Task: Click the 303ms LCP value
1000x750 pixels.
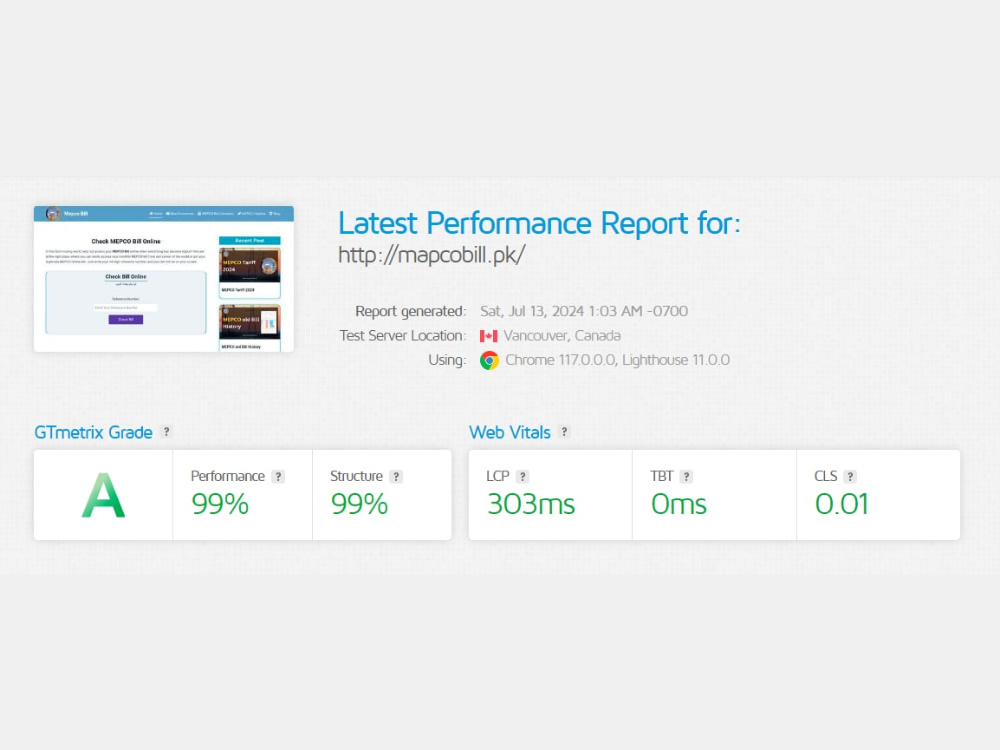Action: (x=531, y=504)
